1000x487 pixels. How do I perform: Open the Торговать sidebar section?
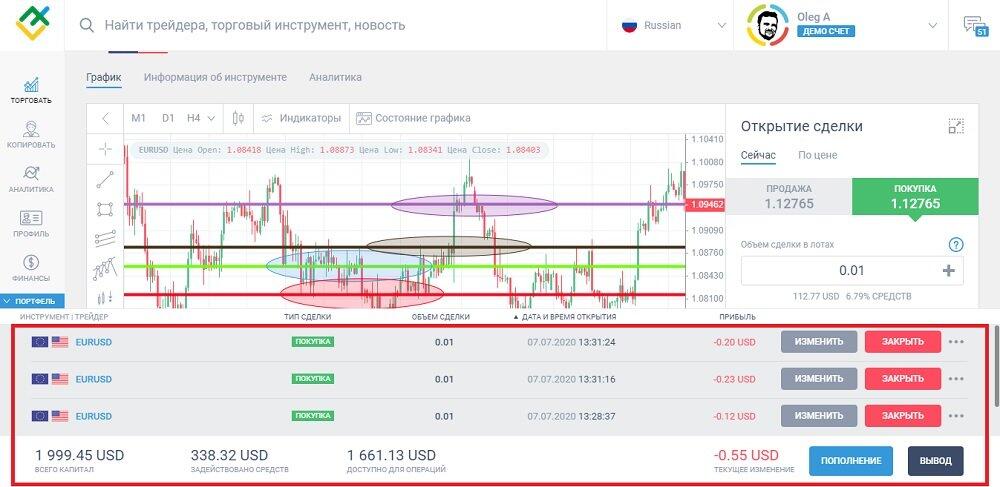[31, 91]
